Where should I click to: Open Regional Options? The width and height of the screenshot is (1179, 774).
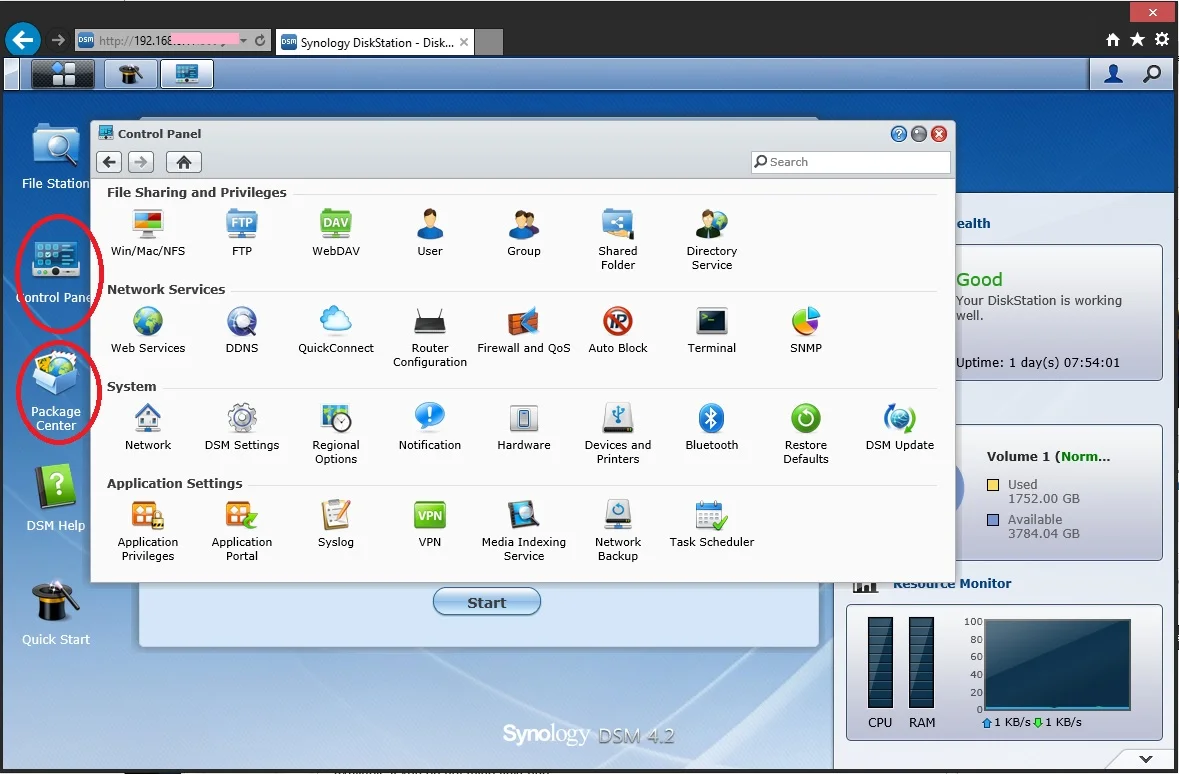tap(335, 433)
